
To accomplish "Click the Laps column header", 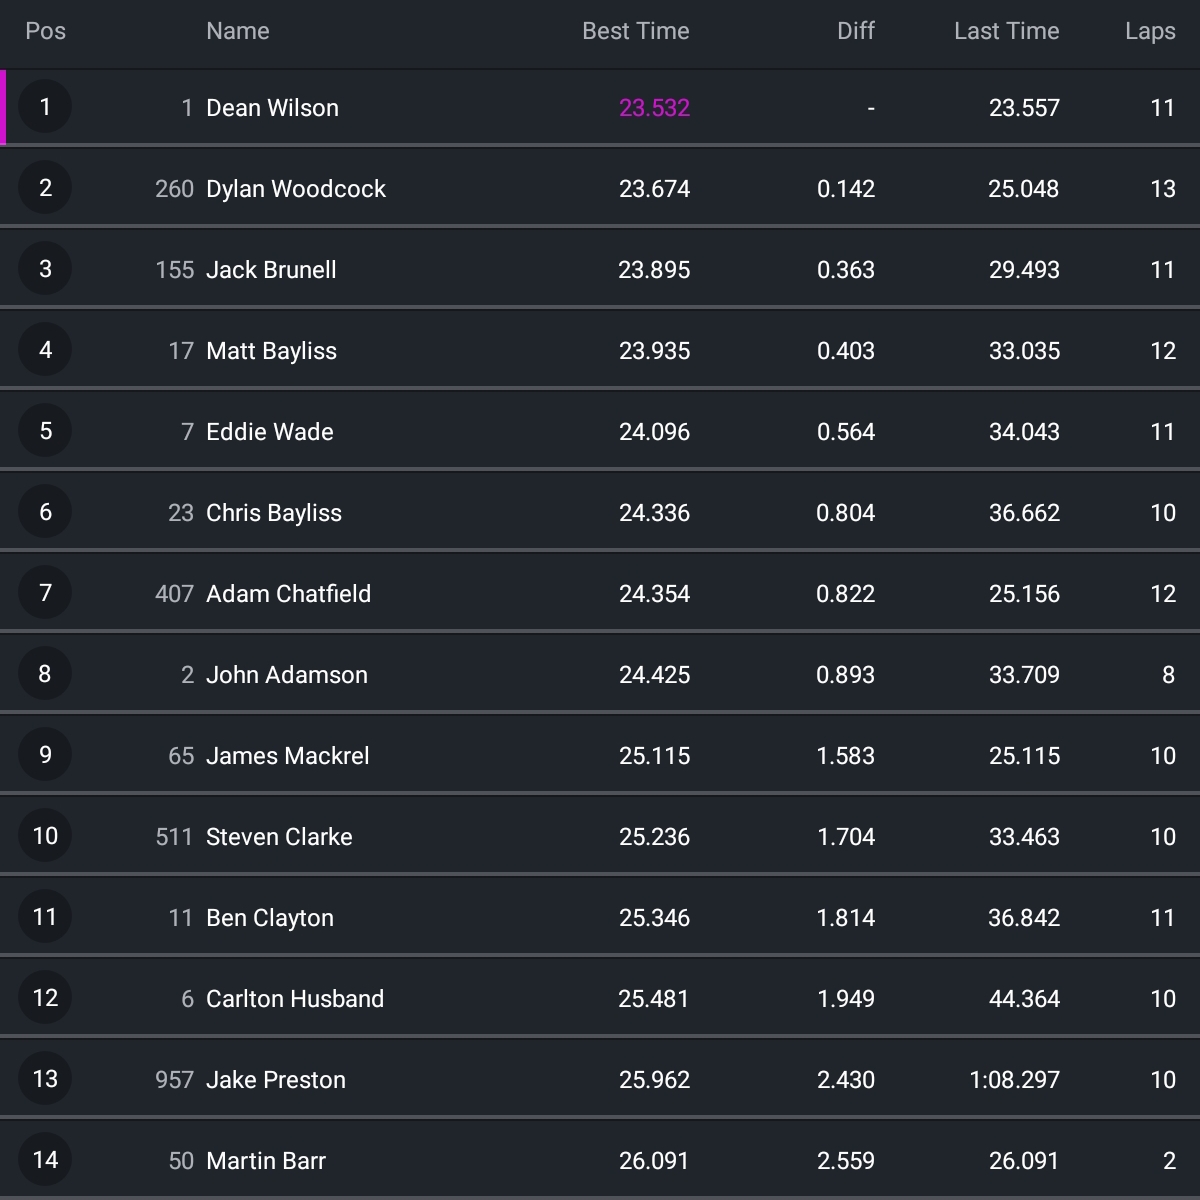I will pos(1149,31).
